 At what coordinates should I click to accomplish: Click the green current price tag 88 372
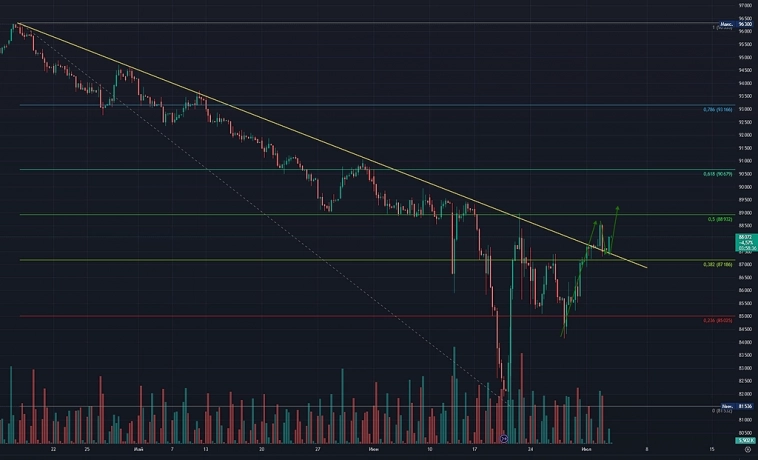tap(744, 237)
